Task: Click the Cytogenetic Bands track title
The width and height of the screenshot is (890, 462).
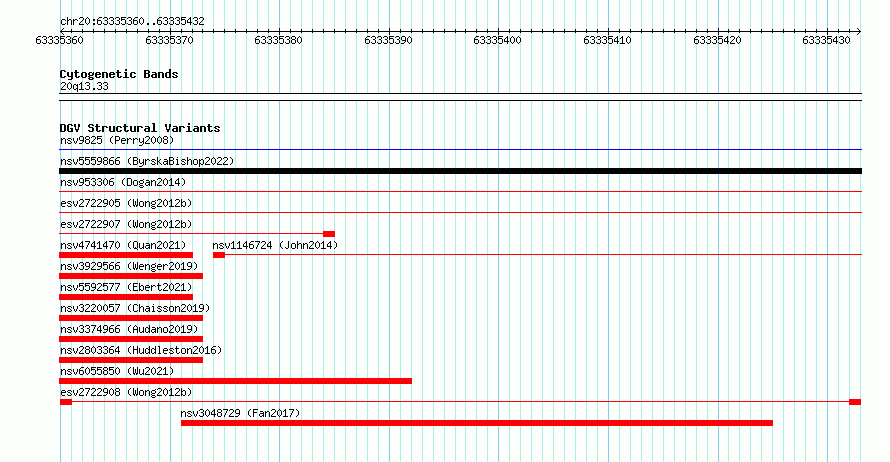Action: (119, 74)
